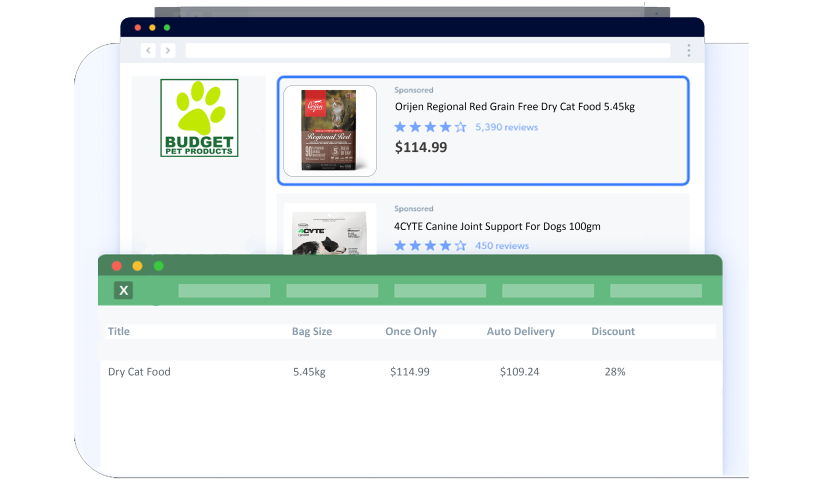The image size is (823, 480).
Task: Click the Orijen star rating
Action: 430,127
